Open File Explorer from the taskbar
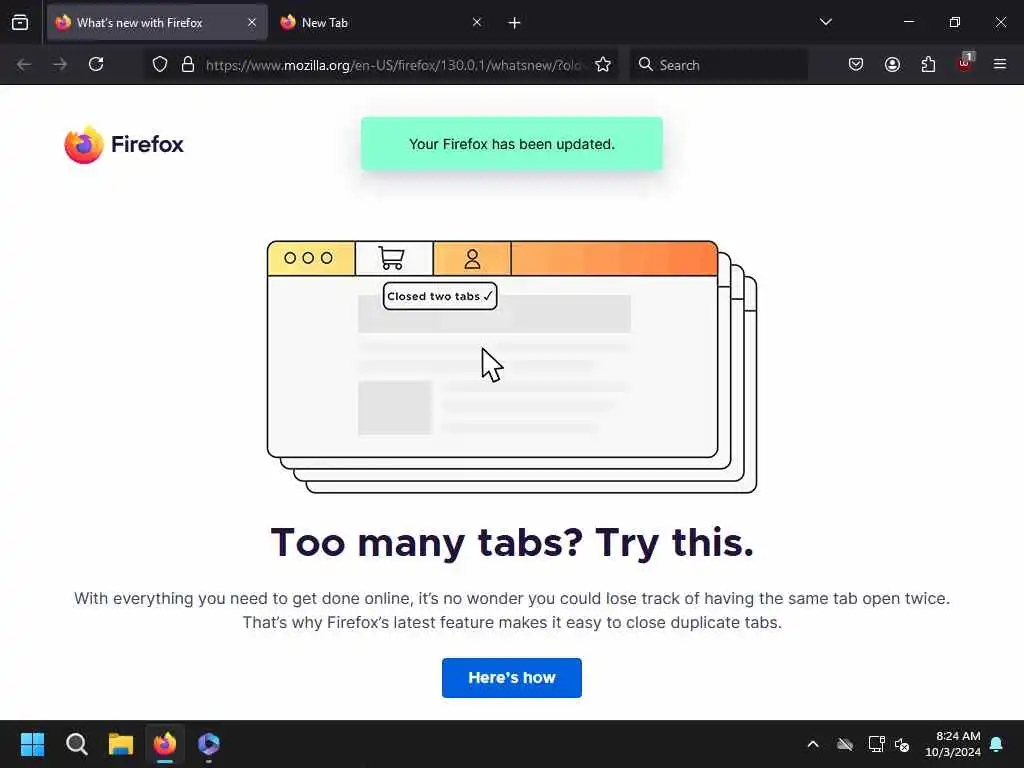 tap(121, 744)
